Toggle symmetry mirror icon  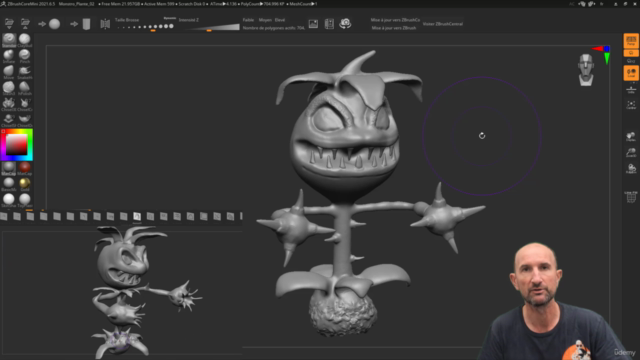coord(105,24)
